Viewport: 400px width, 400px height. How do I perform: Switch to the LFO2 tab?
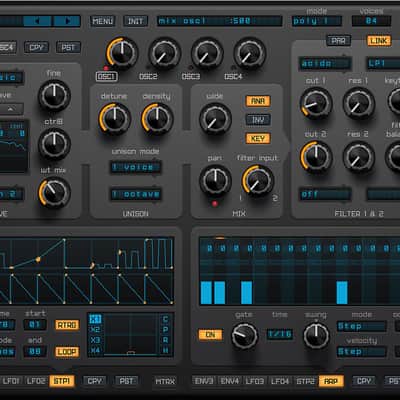pyautogui.click(x=36, y=381)
